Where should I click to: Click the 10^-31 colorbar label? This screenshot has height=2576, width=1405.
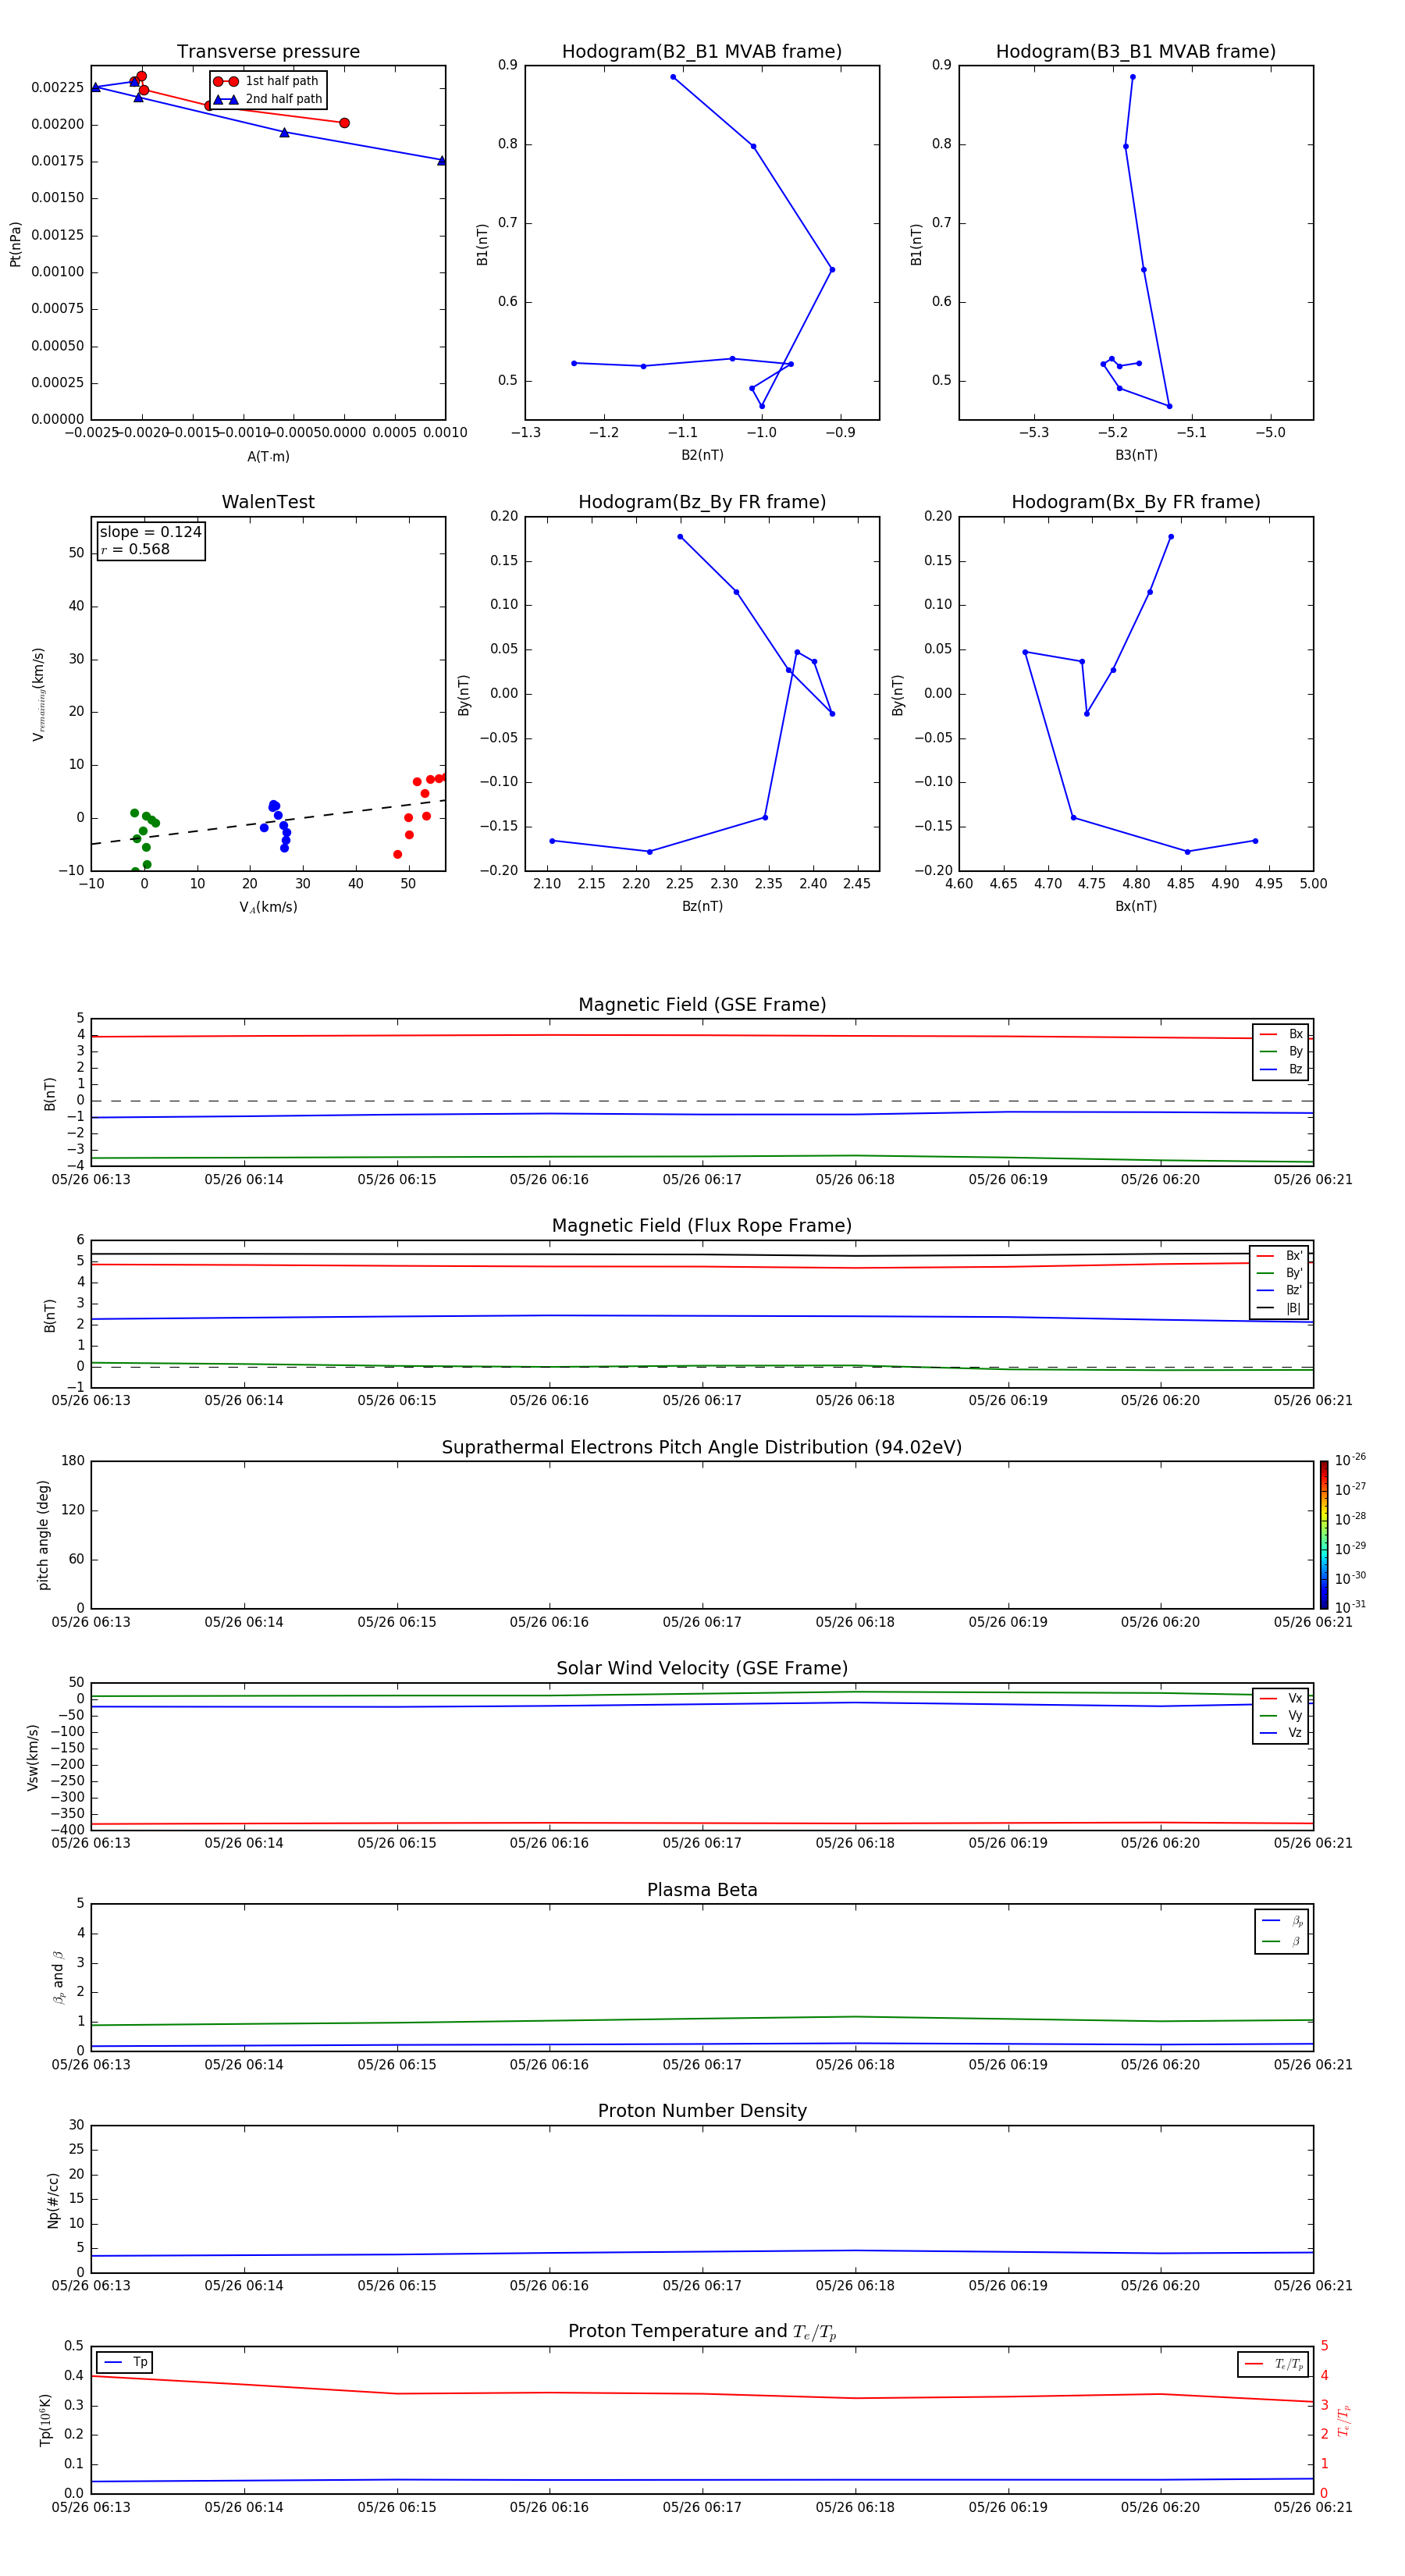[1350, 1607]
